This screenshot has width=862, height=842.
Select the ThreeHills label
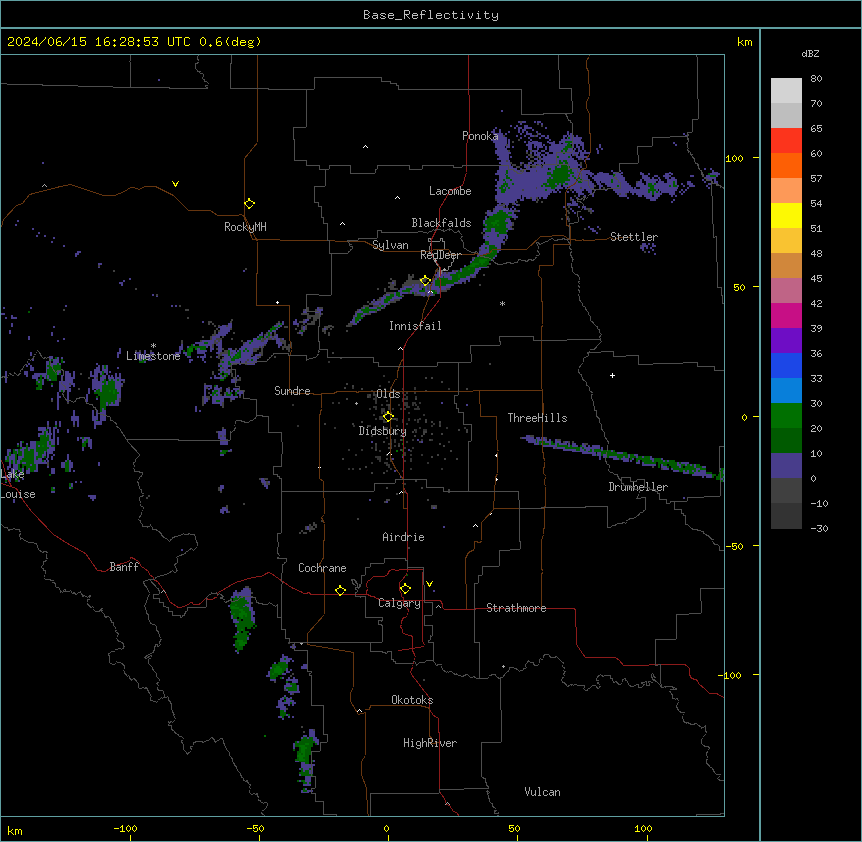537,418
